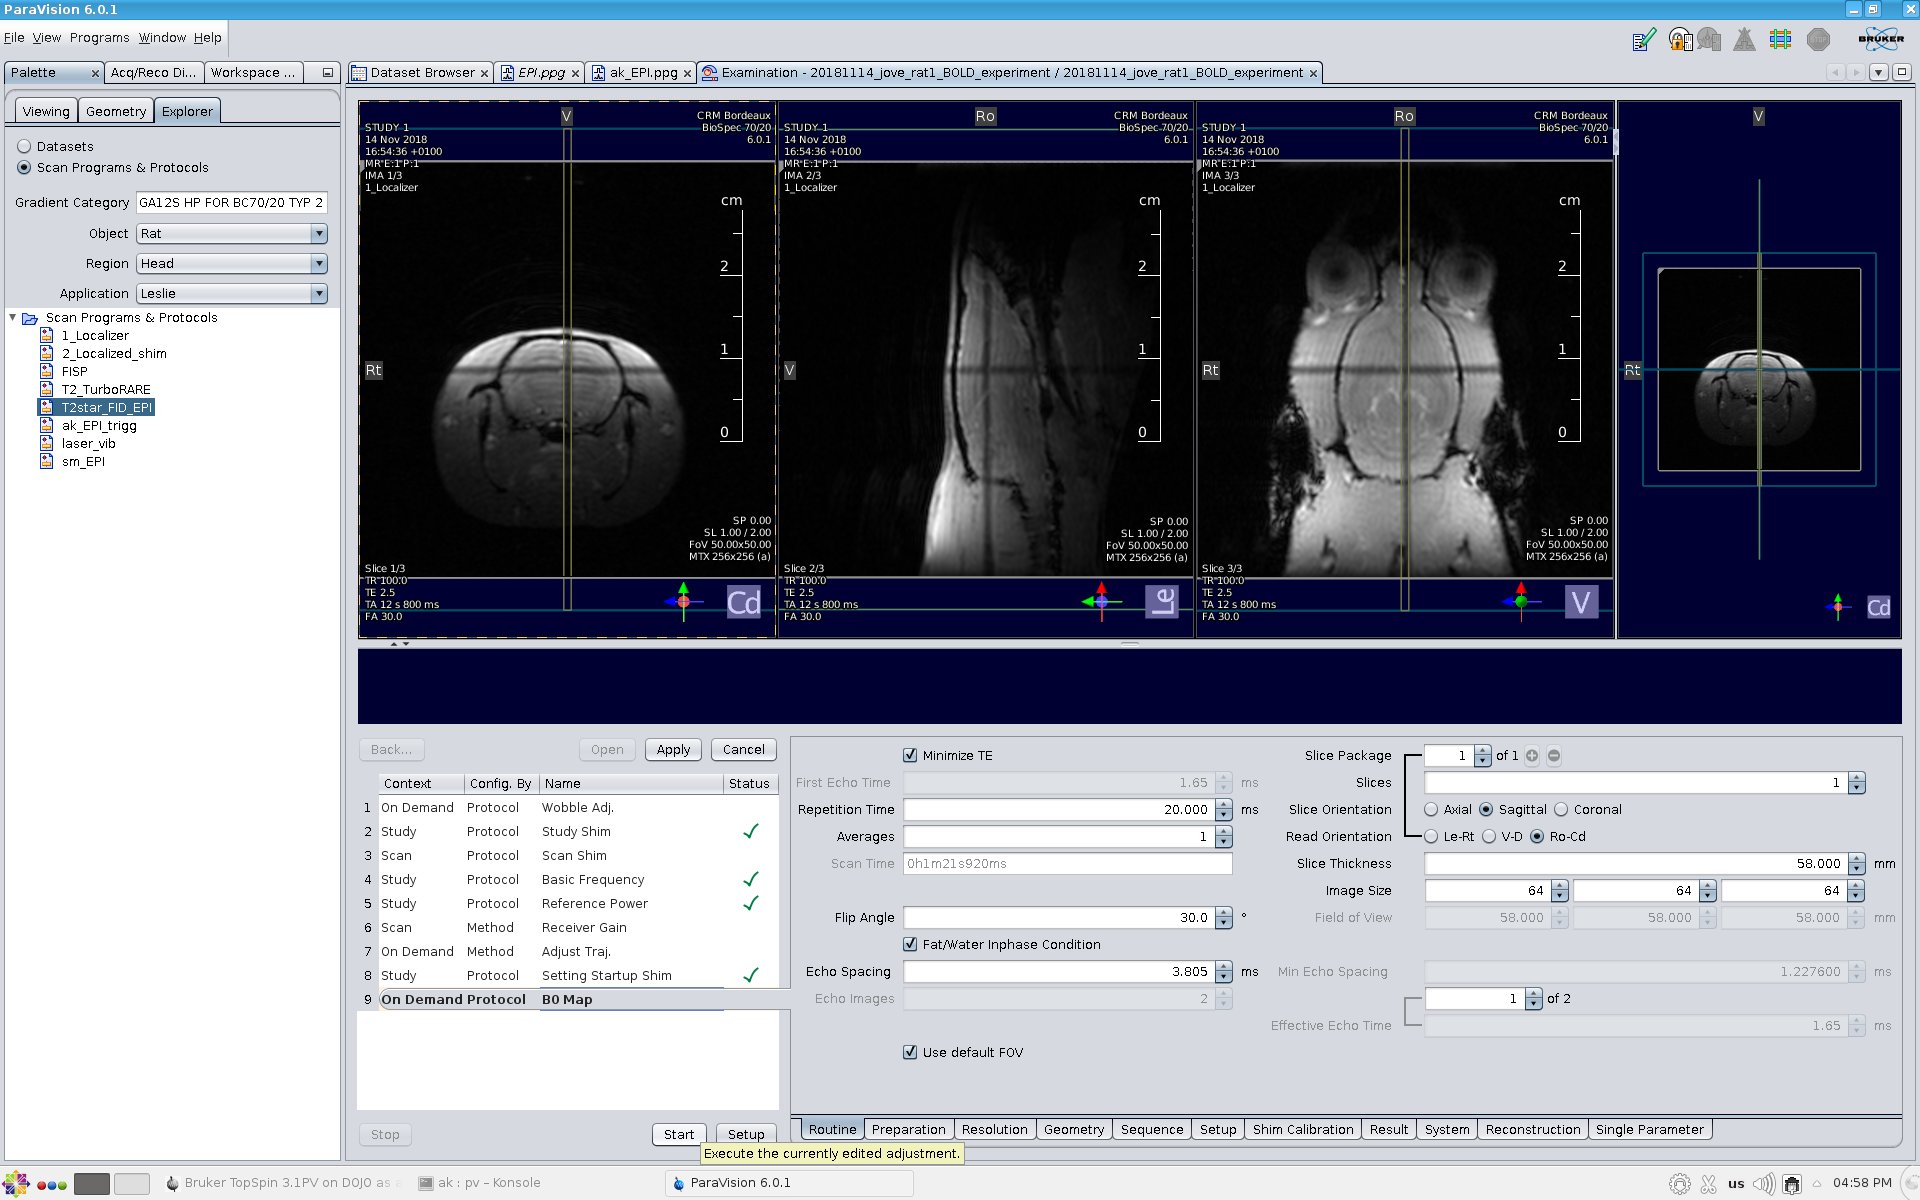Click the padlock disc toolbar icon
This screenshot has height=1200, width=1920.
coord(1681,40)
